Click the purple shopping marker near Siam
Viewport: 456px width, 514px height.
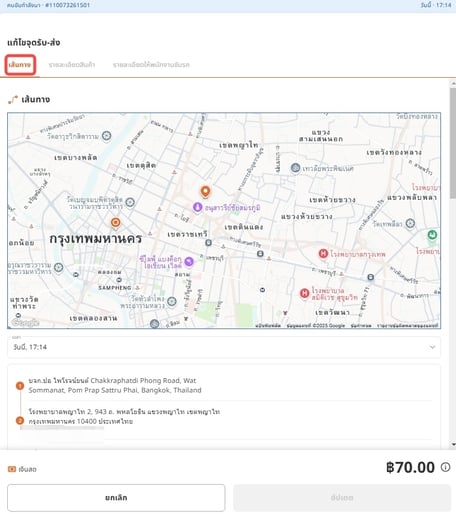pyautogui.click(x=189, y=262)
